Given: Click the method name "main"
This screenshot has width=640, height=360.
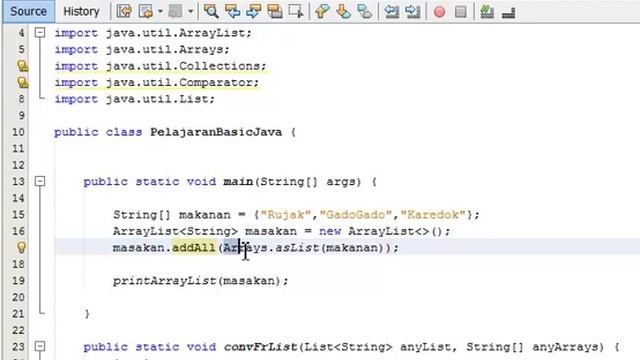Looking at the screenshot, I should pos(238,181).
